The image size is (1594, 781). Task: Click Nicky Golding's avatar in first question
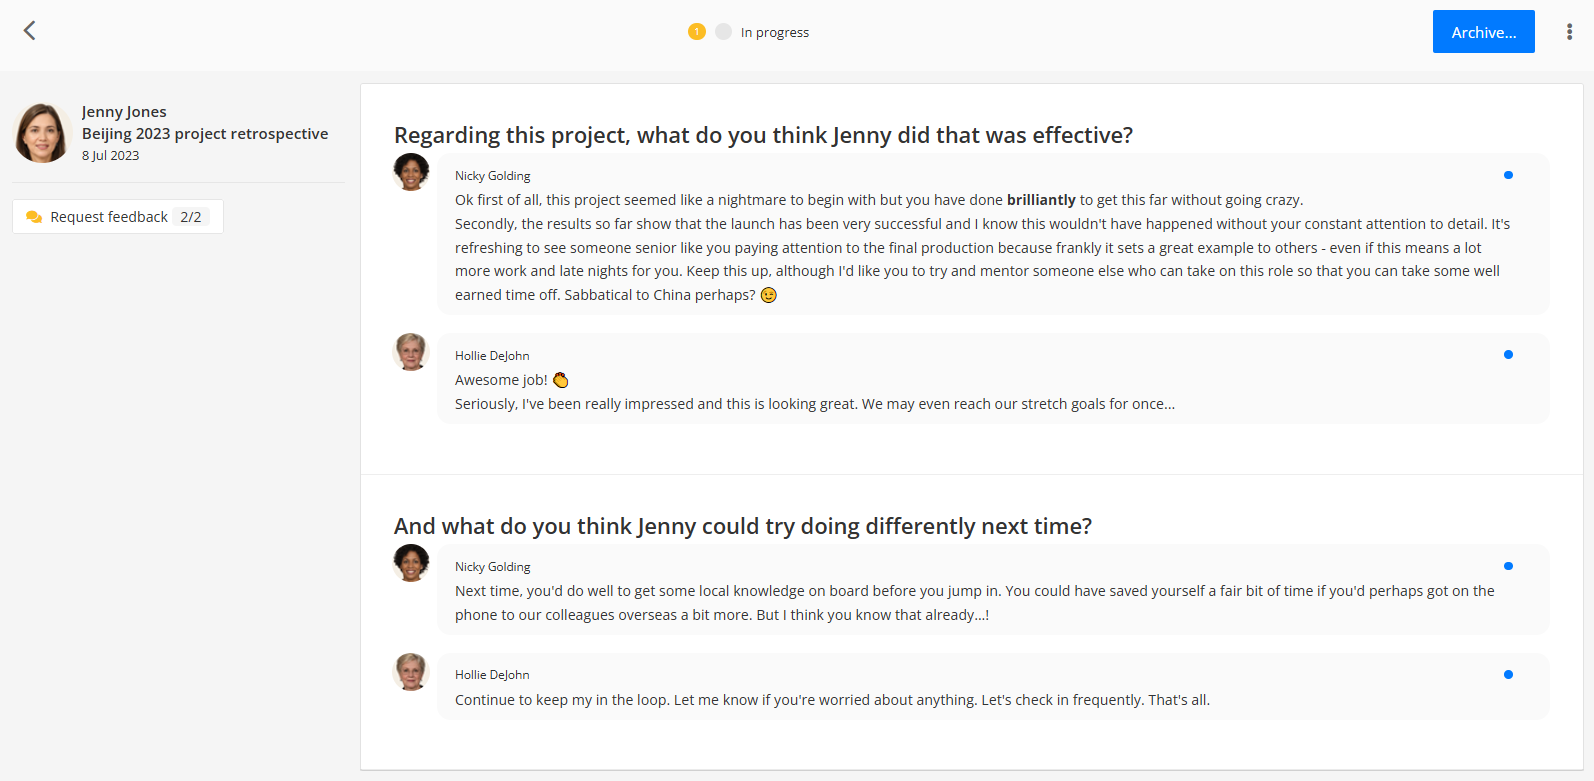point(411,172)
